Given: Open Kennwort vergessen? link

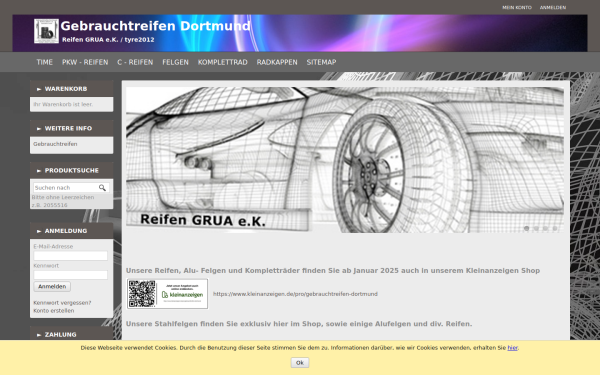Looking at the screenshot, I should [x=62, y=303].
